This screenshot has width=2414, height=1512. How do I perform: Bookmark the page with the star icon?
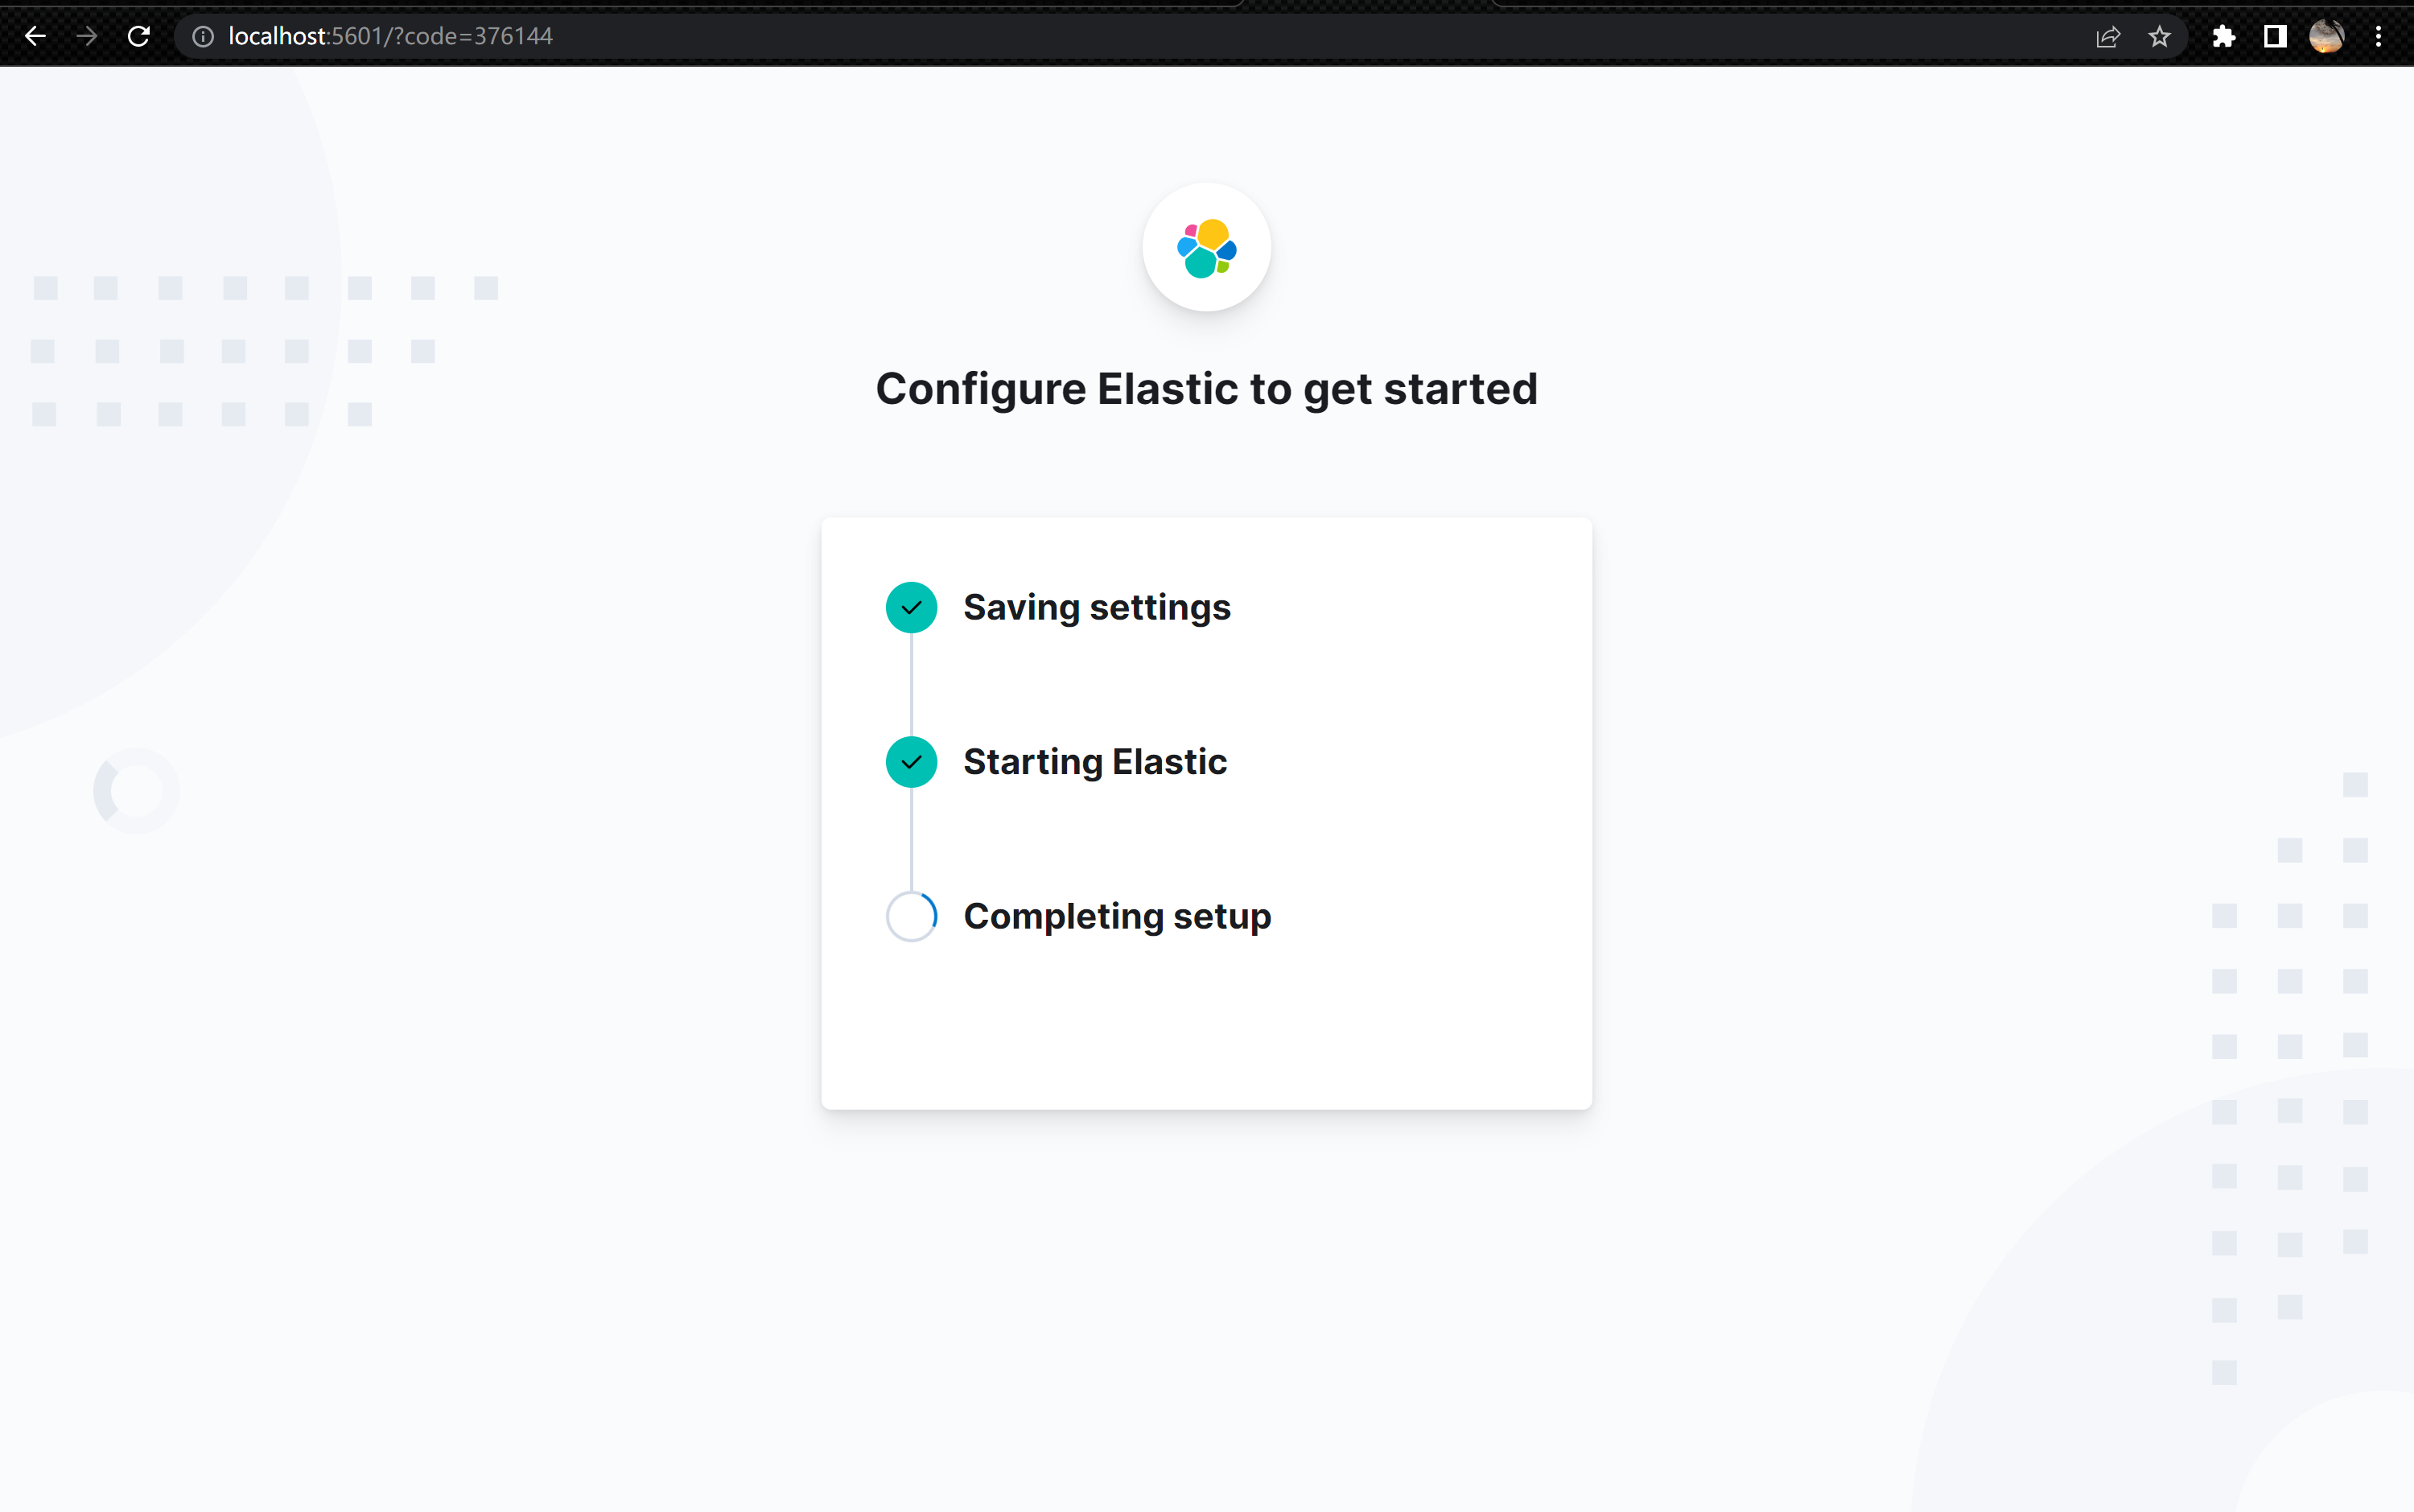point(2158,36)
